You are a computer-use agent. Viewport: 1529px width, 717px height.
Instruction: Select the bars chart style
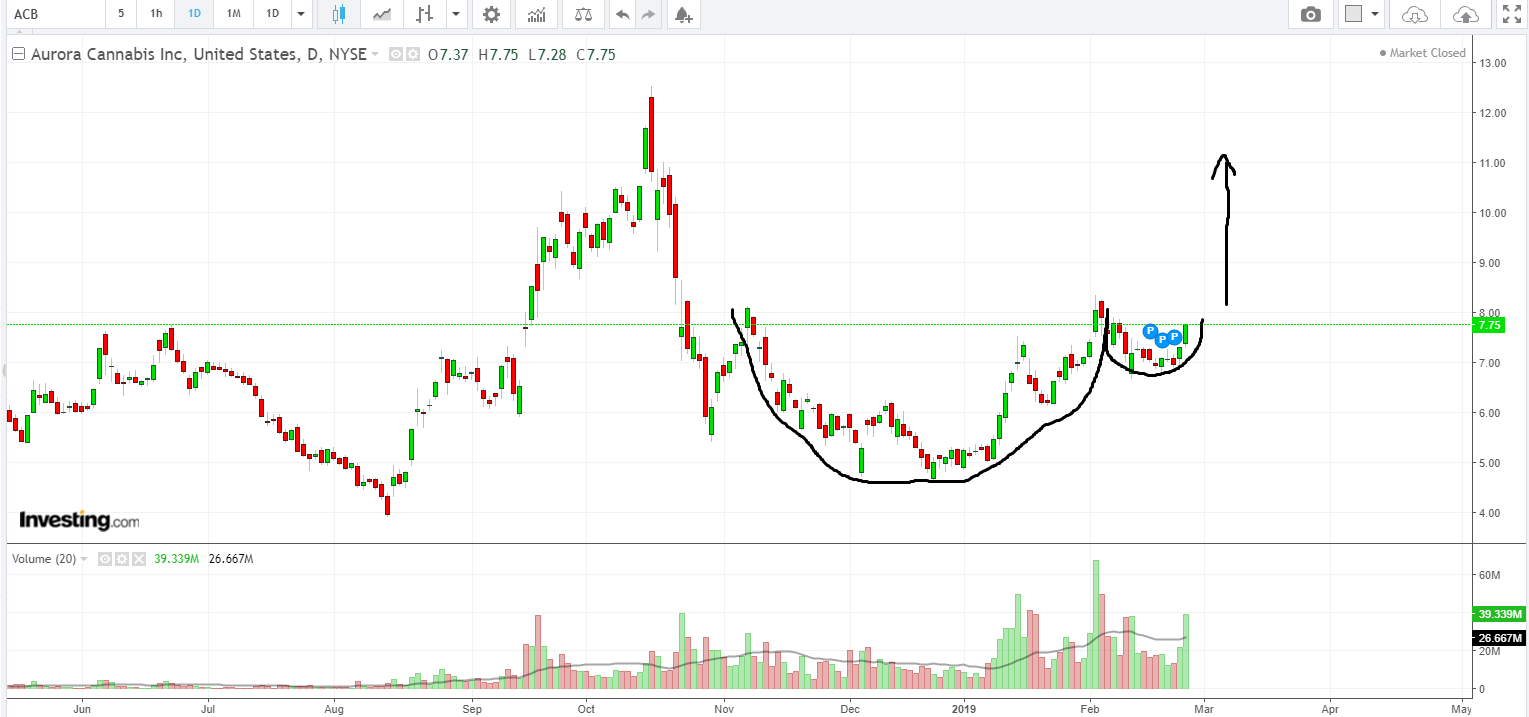[426, 14]
